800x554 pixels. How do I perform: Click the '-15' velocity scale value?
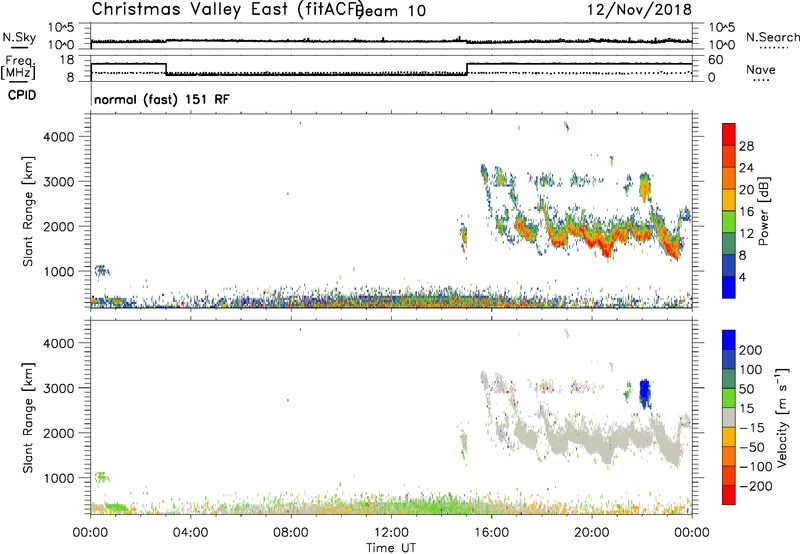(x=752, y=427)
